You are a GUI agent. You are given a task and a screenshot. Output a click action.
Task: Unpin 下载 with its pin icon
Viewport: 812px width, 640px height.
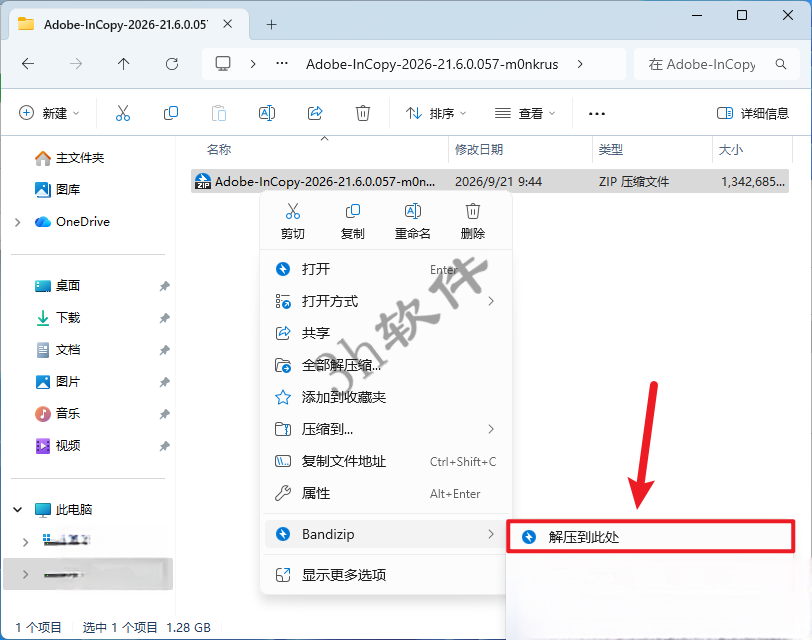[x=164, y=318]
